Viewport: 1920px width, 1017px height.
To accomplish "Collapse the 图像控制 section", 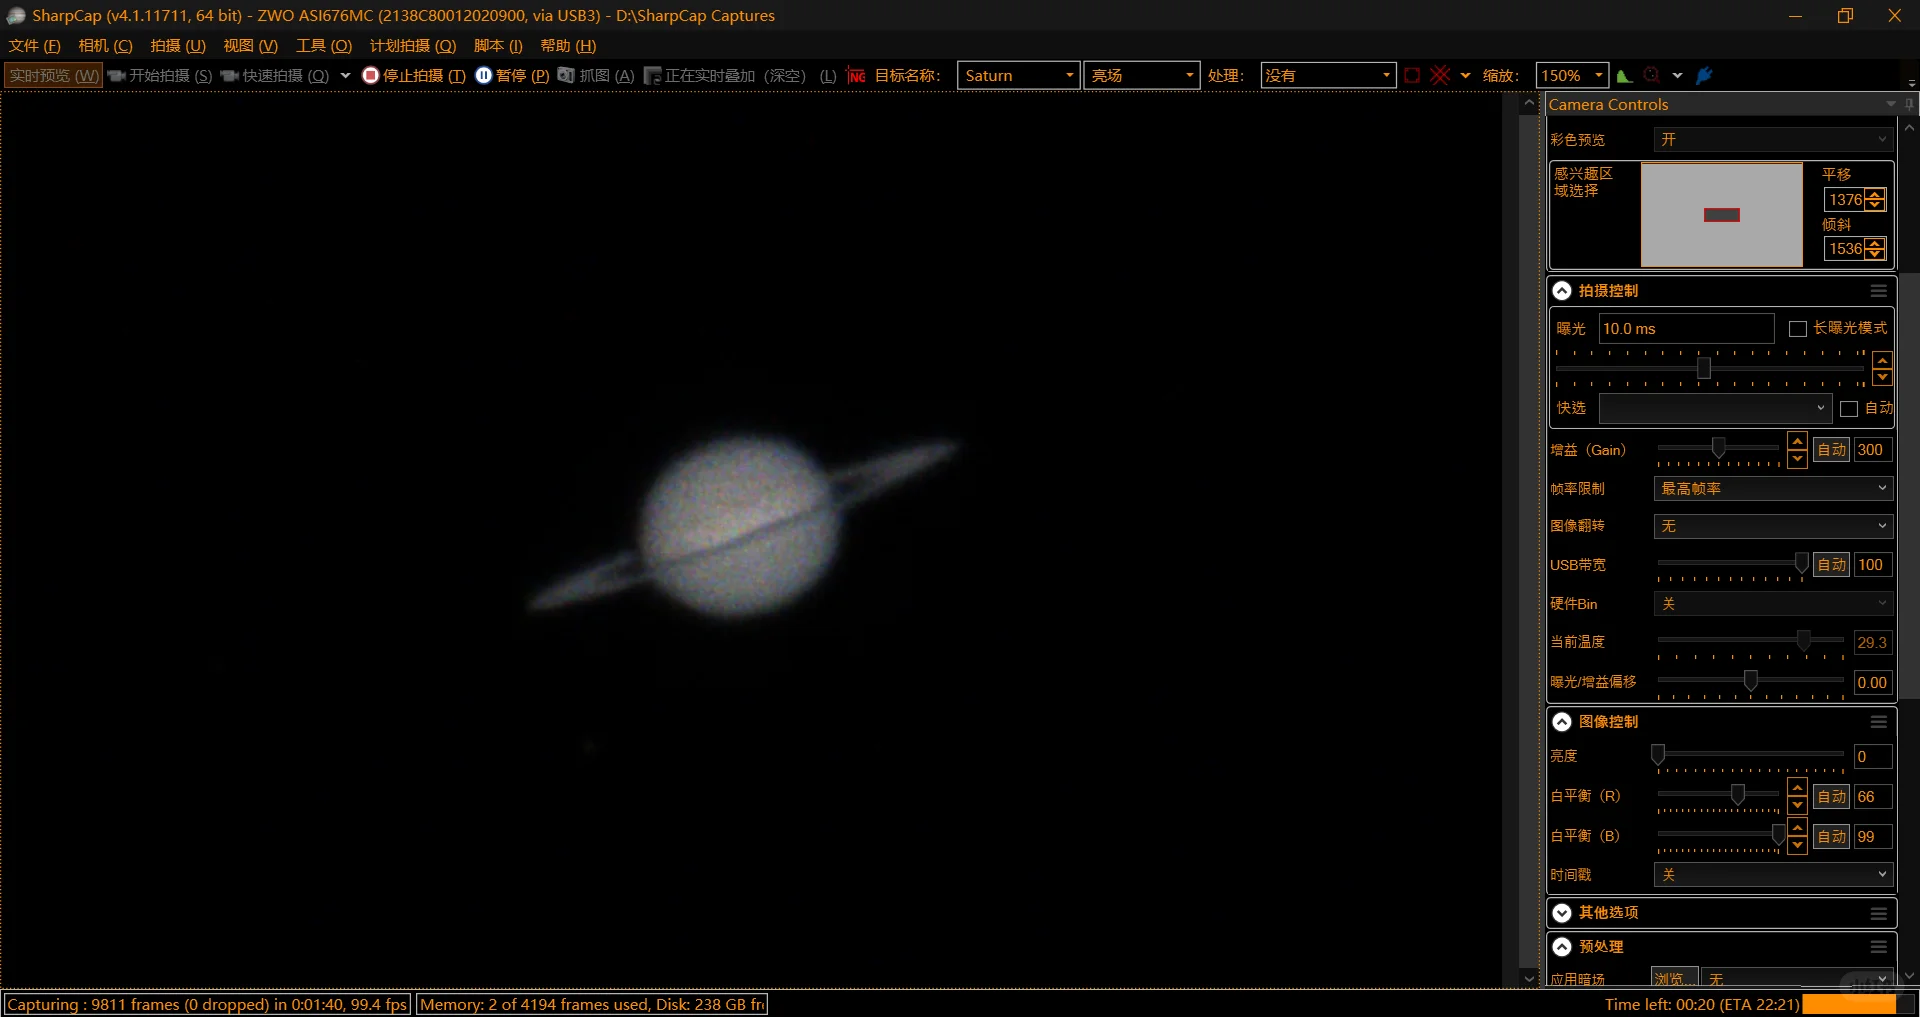I will tap(1562, 722).
